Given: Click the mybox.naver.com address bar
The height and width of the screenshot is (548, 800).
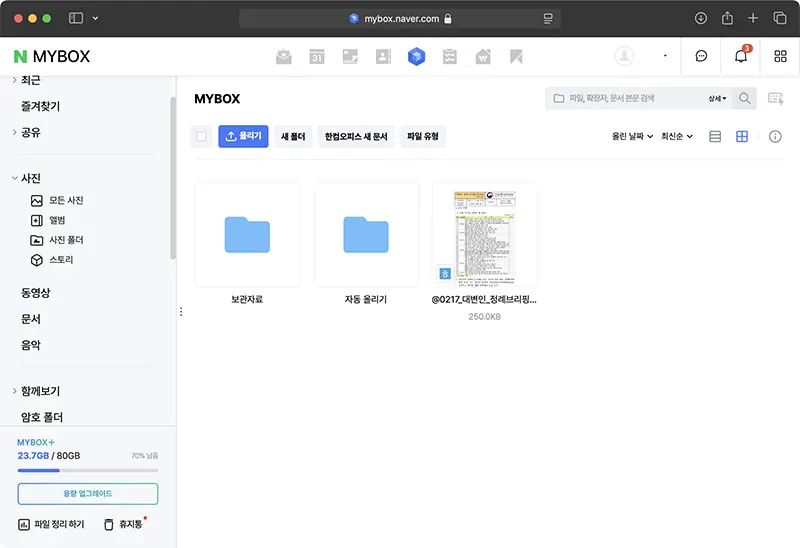Looking at the screenshot, I should pos(400,18).
